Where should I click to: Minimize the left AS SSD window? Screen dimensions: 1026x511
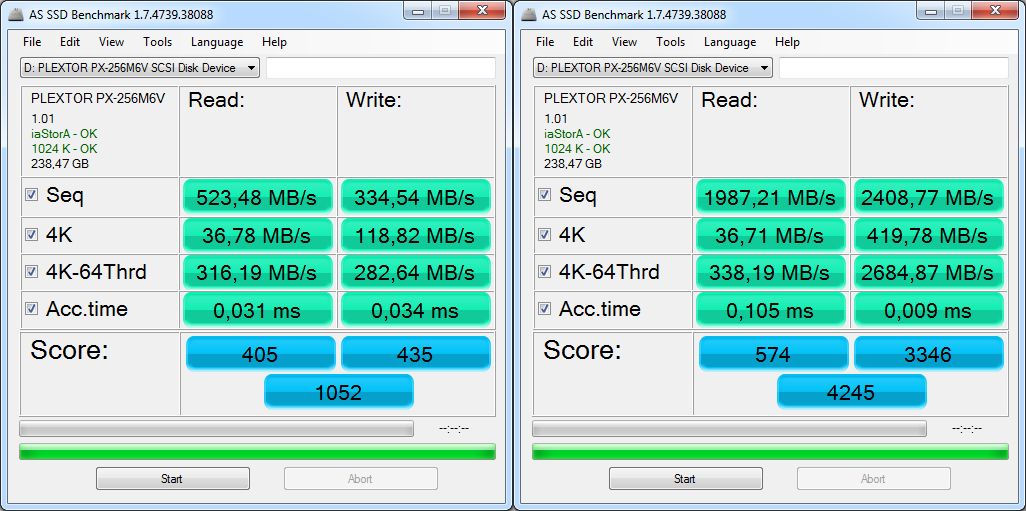click(x=417, y=10)
